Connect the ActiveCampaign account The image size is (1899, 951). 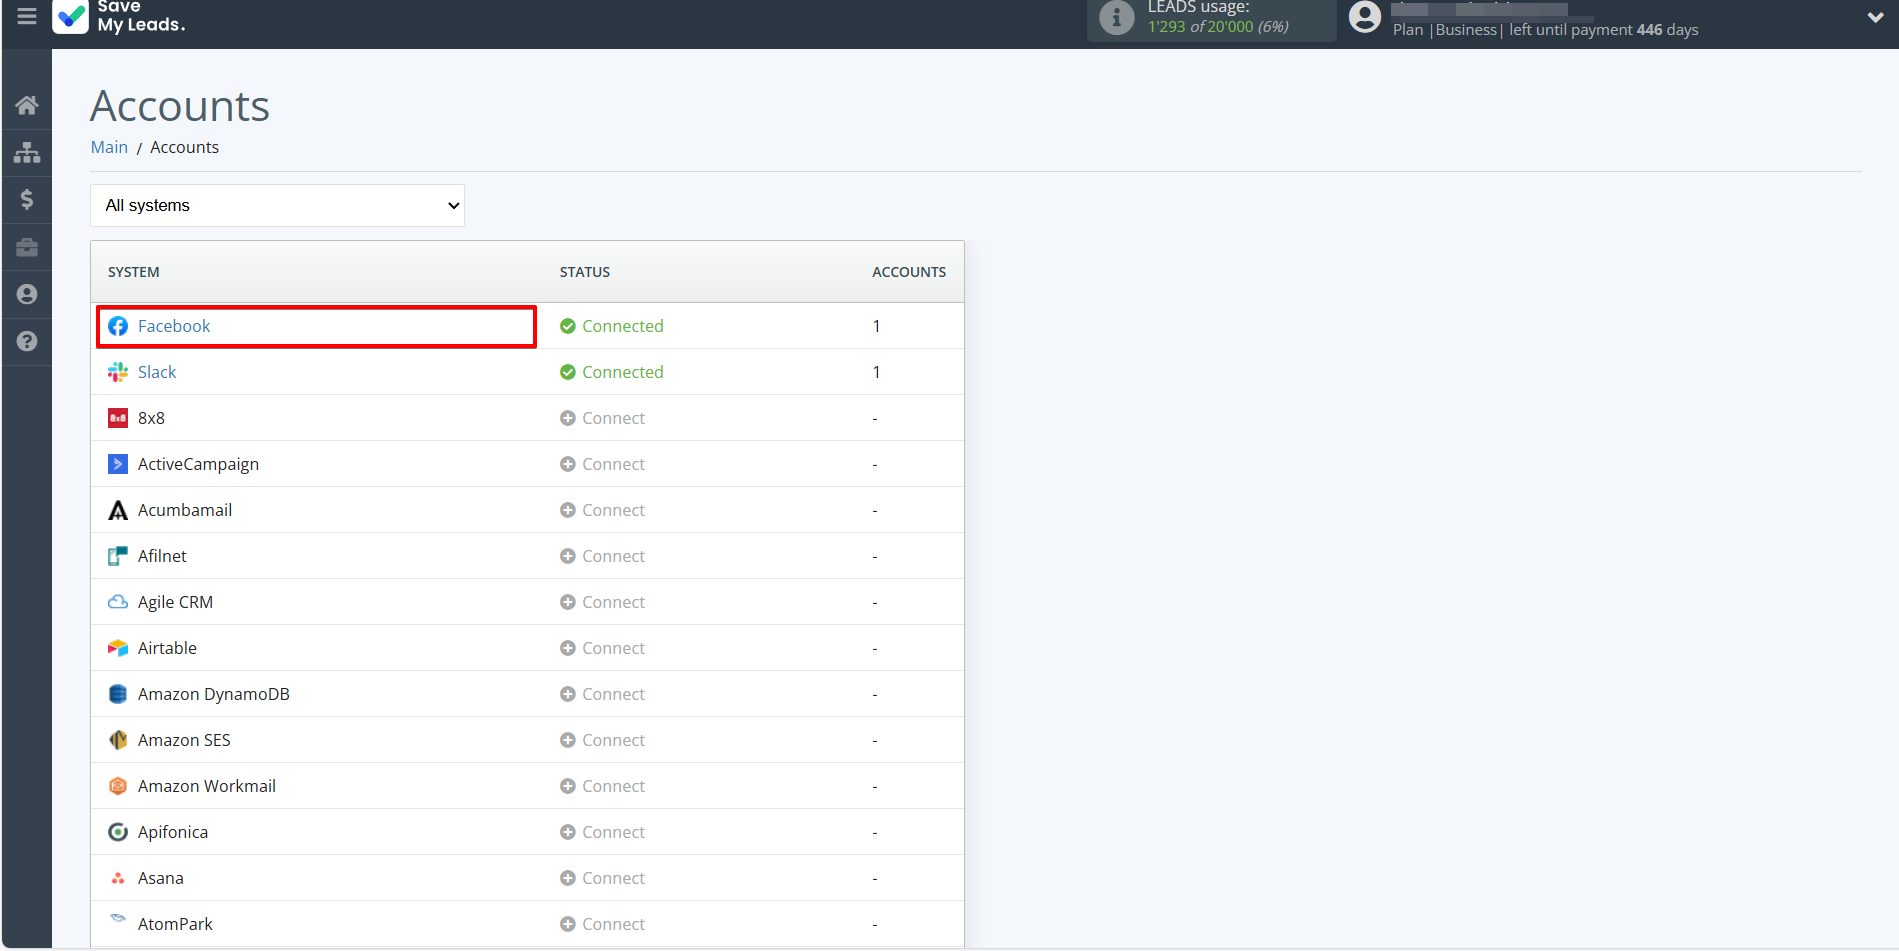pyautogui.click(x=602, y=464)
